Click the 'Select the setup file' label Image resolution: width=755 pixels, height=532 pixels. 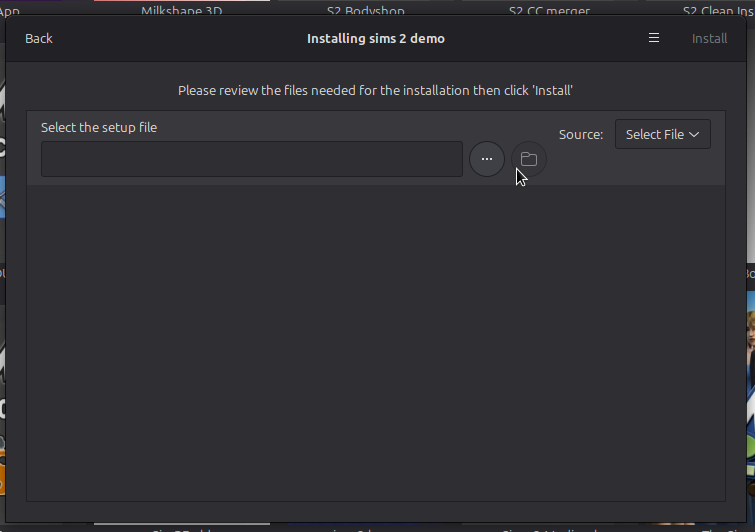click(99, 127)
